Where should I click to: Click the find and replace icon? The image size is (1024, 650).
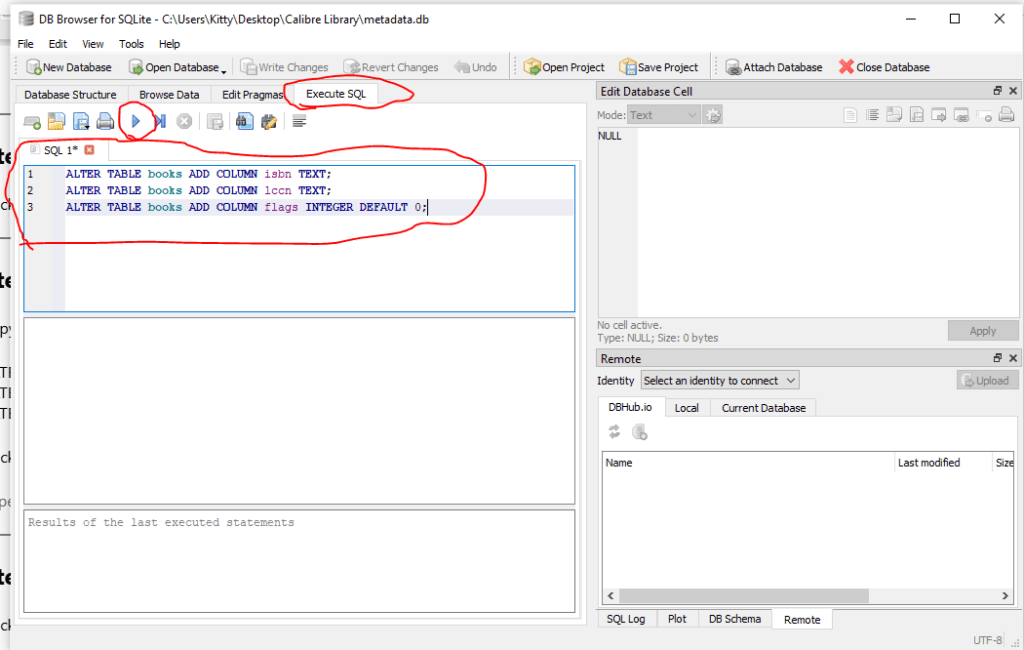[x=268, y=122]
